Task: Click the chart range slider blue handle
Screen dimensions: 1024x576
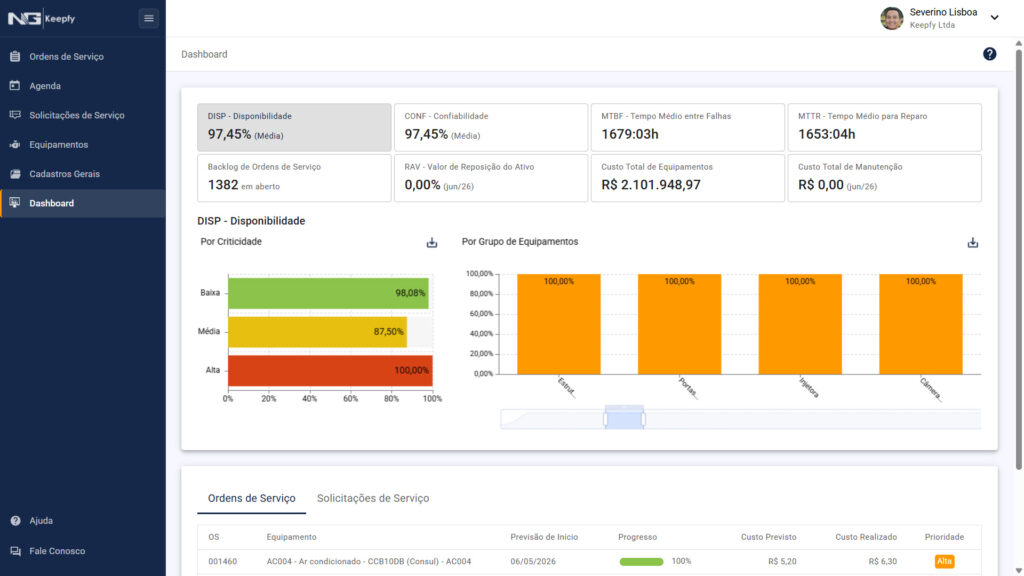Action: click(x=624, y=418)
